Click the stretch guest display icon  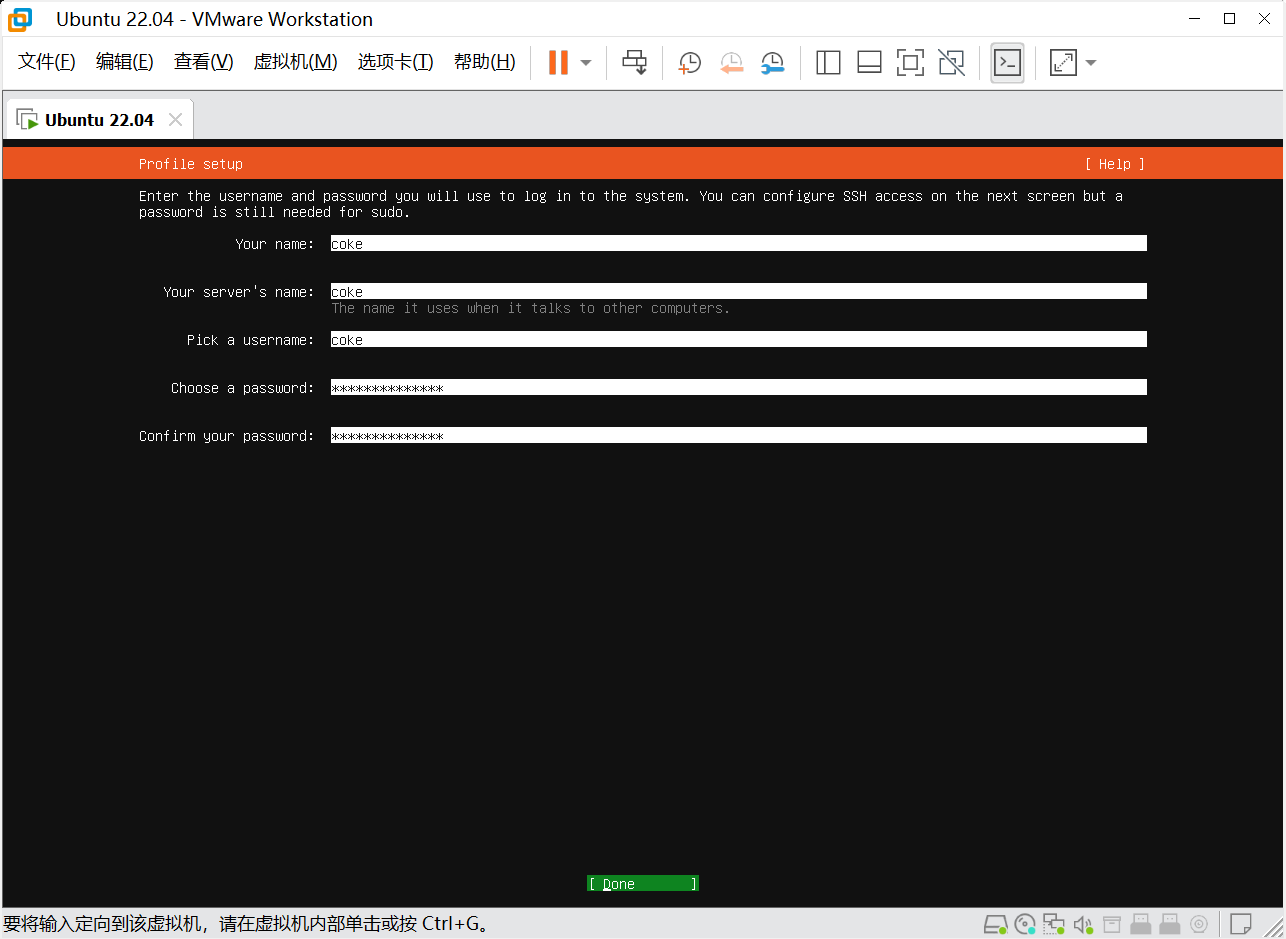click(x=1062, y=63)
